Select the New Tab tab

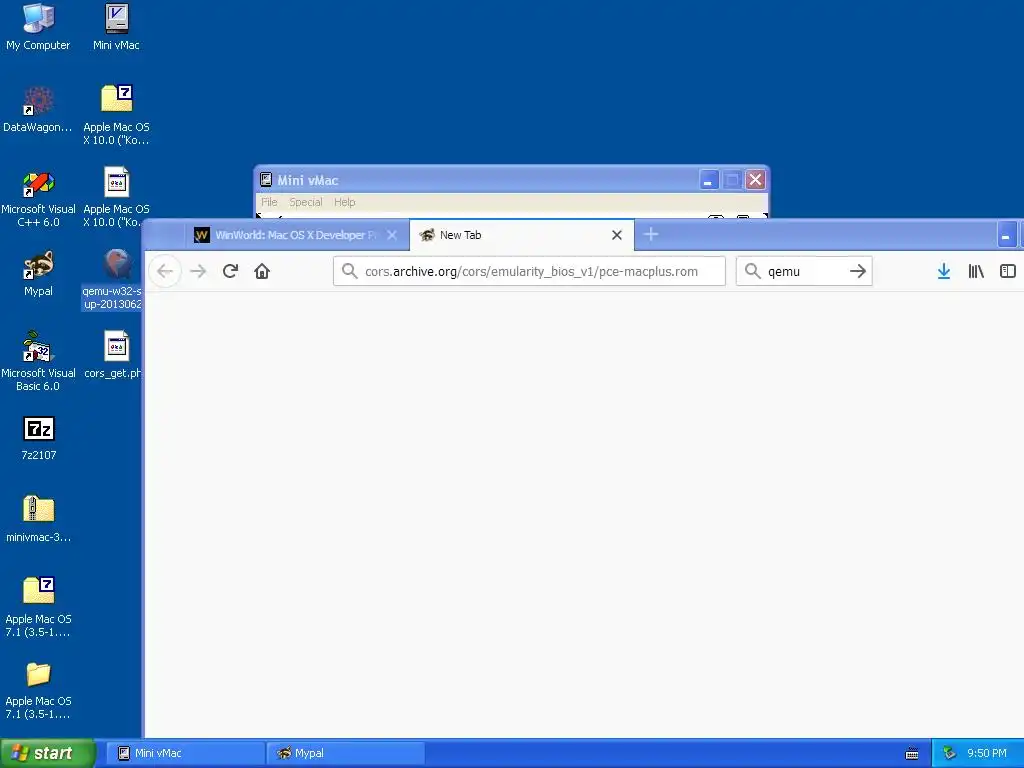(521, 235)
